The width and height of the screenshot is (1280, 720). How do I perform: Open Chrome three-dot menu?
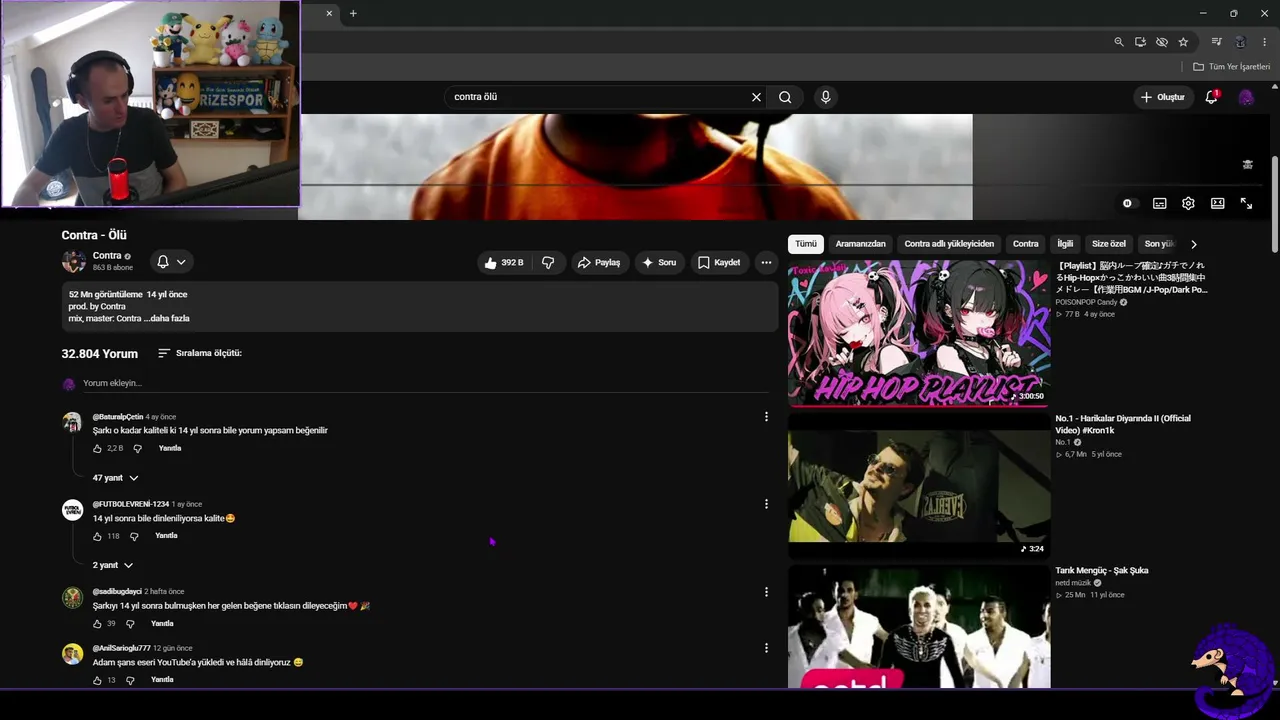click(1265, 42)
